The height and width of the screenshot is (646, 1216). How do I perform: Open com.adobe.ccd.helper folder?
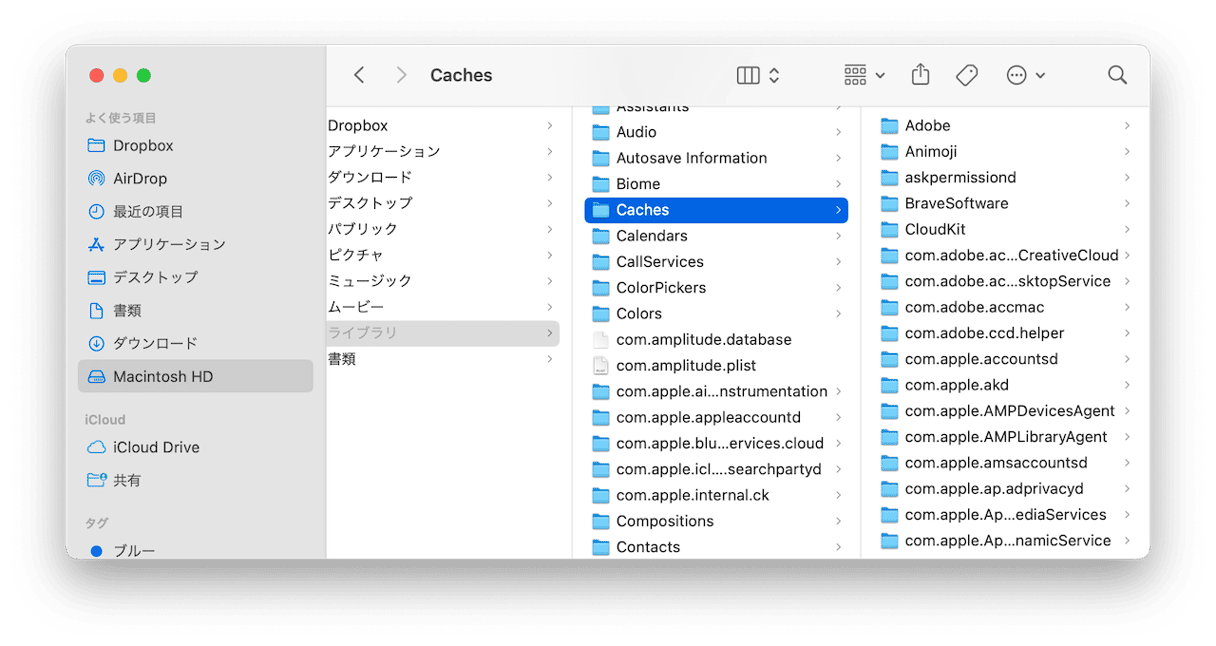pos(1005,333)
